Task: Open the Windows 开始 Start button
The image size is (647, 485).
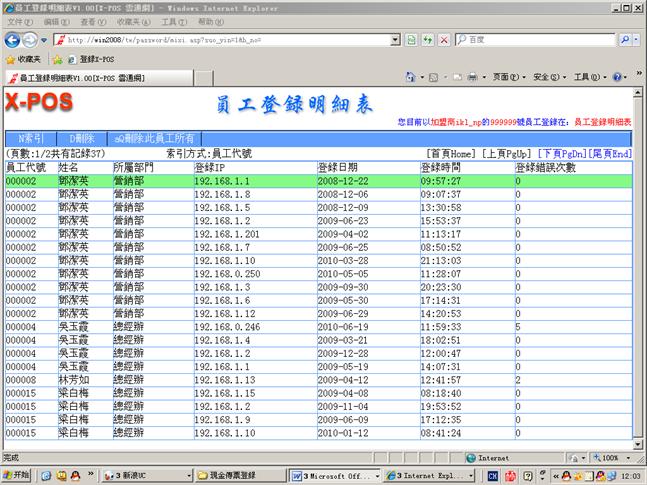Action: click(17, 475)
